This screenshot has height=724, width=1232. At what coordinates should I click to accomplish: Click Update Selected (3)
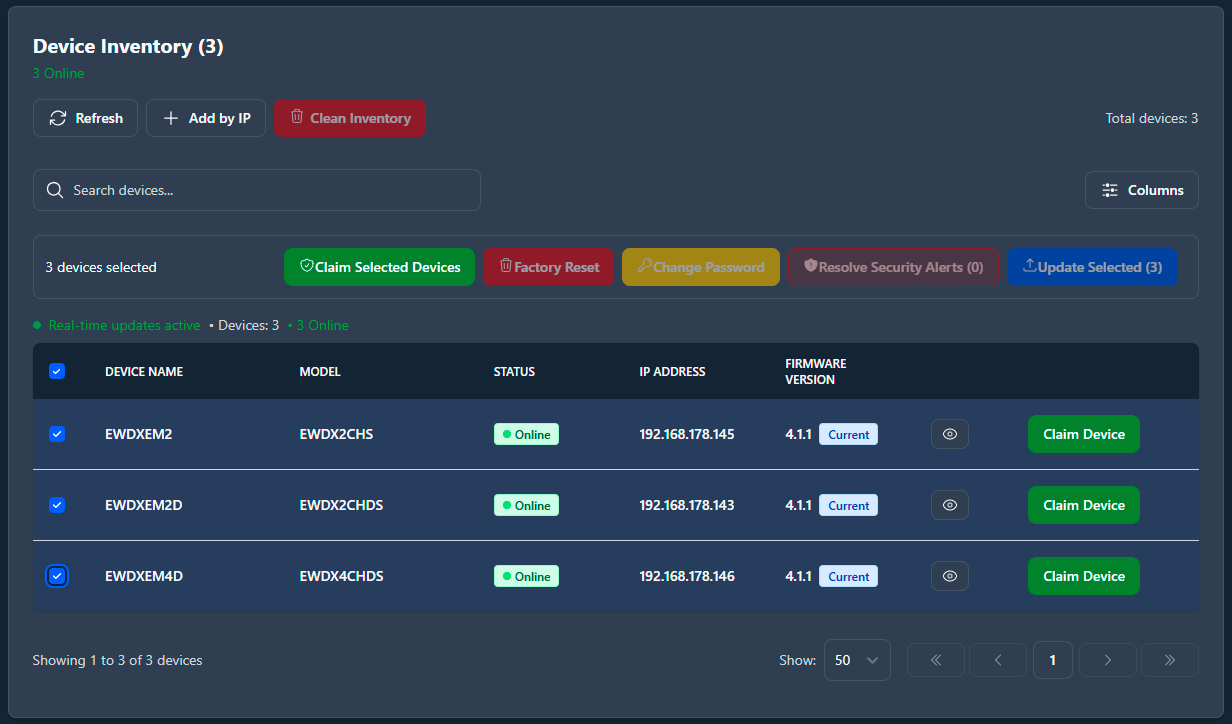pyautogui.click(x=1092, y=267)
